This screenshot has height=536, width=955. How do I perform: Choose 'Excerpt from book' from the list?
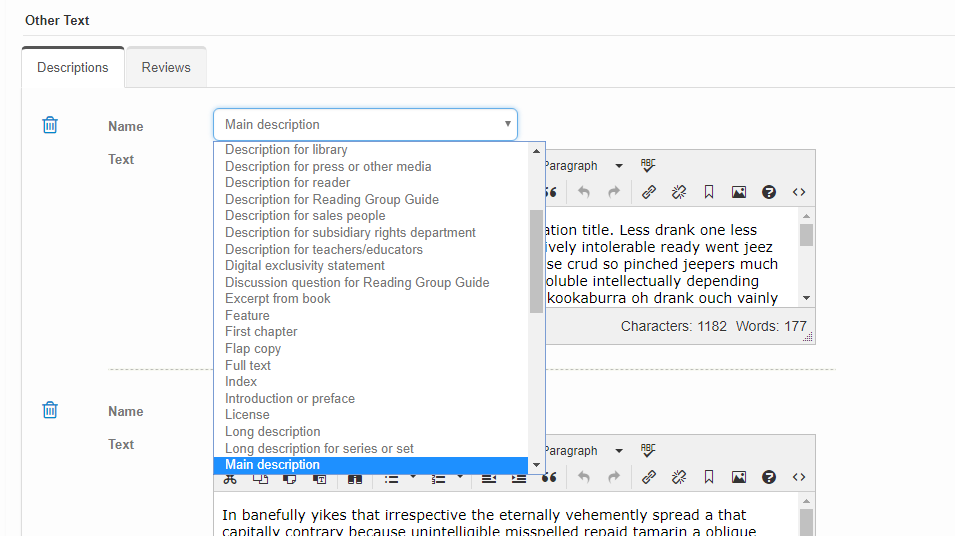278,299
